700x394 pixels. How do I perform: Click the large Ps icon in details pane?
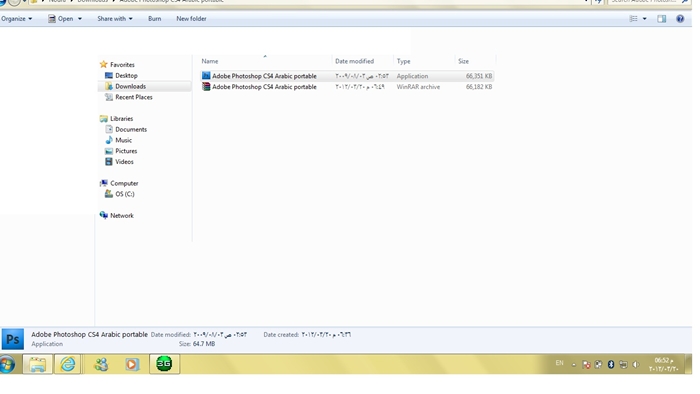[13, 340]
